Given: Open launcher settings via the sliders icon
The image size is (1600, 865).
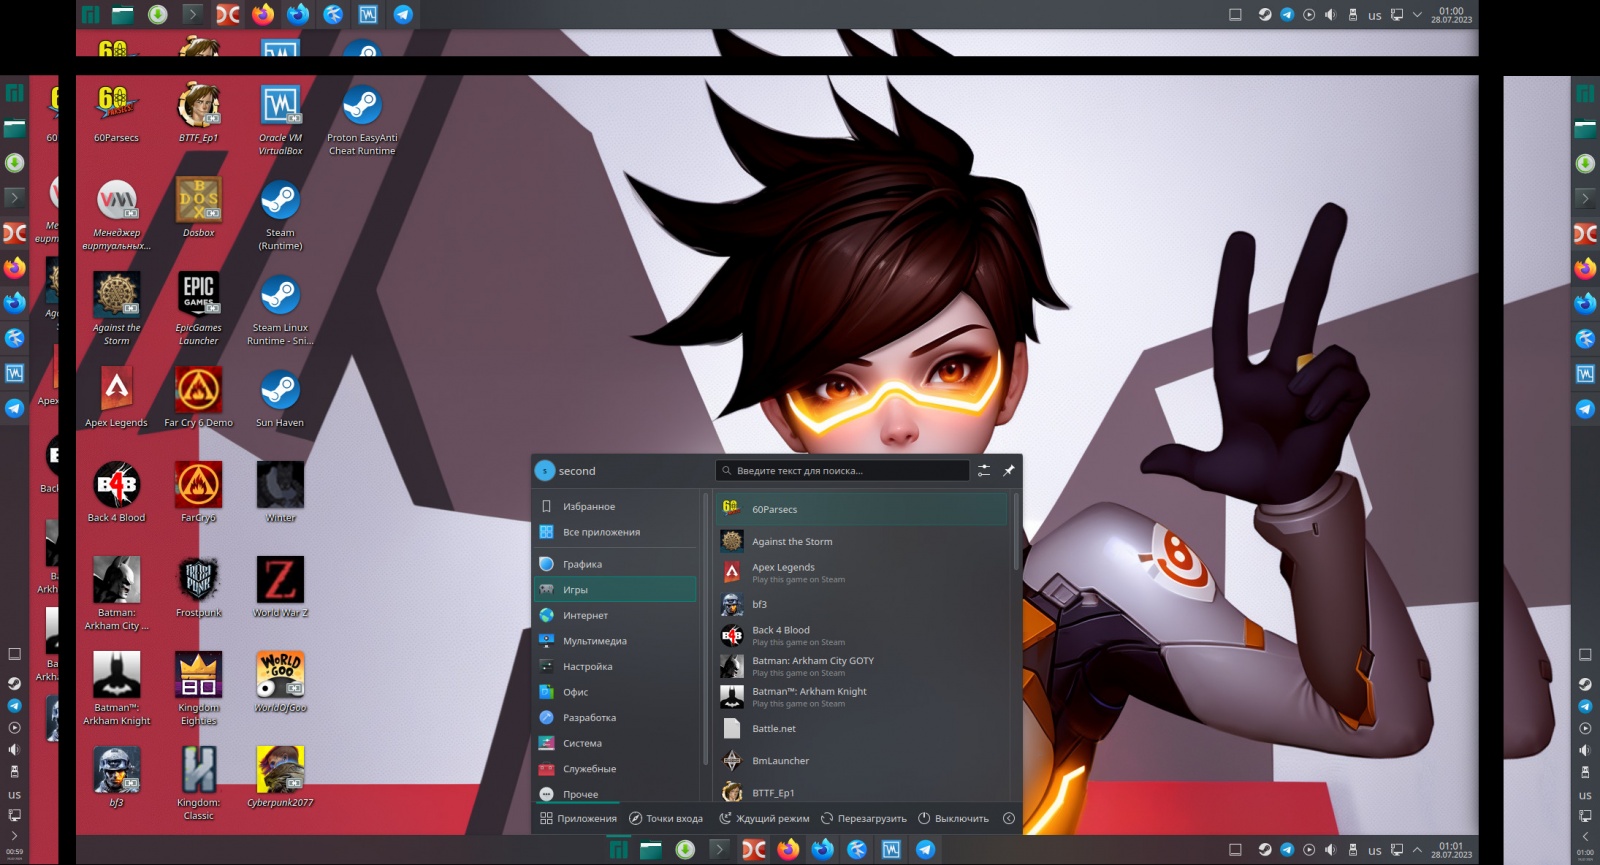Looking at the screenshot, I should 984,470.
